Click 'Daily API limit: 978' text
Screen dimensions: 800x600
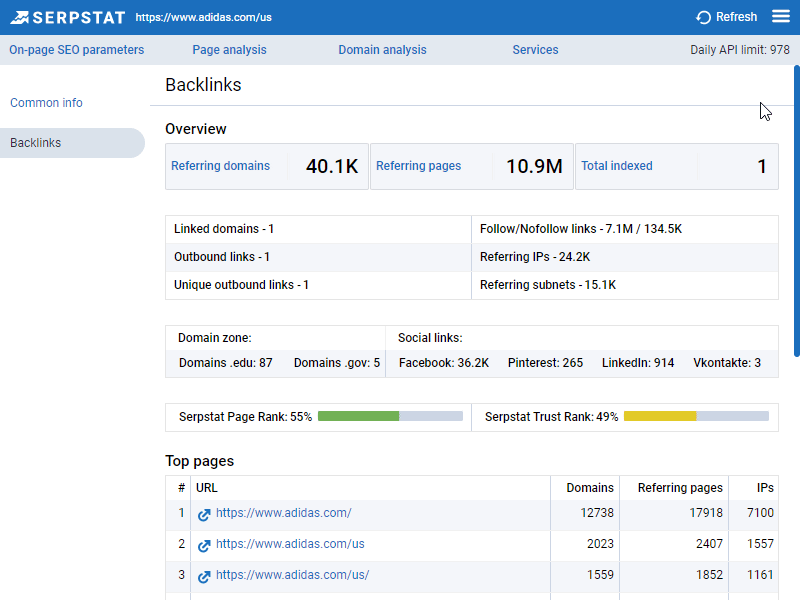(740, 50)
